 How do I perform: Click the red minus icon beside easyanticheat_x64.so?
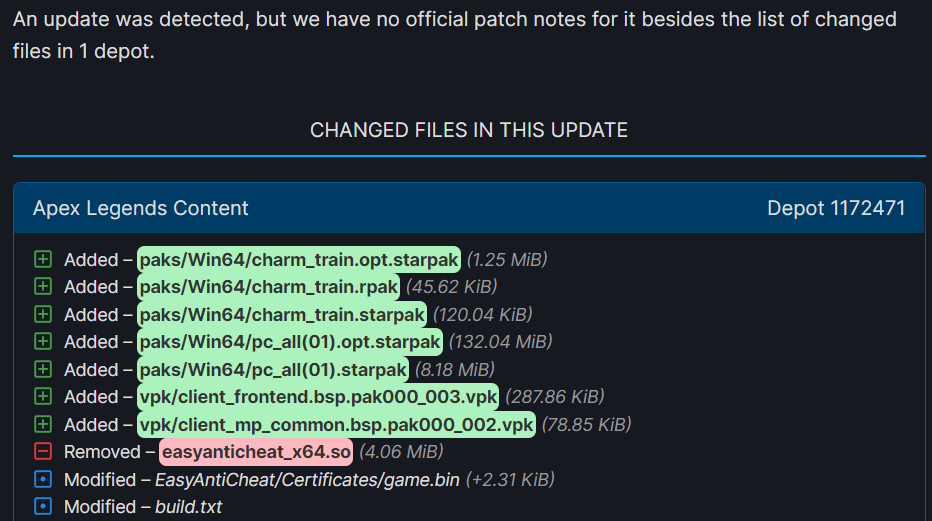(x=42, y=452)
